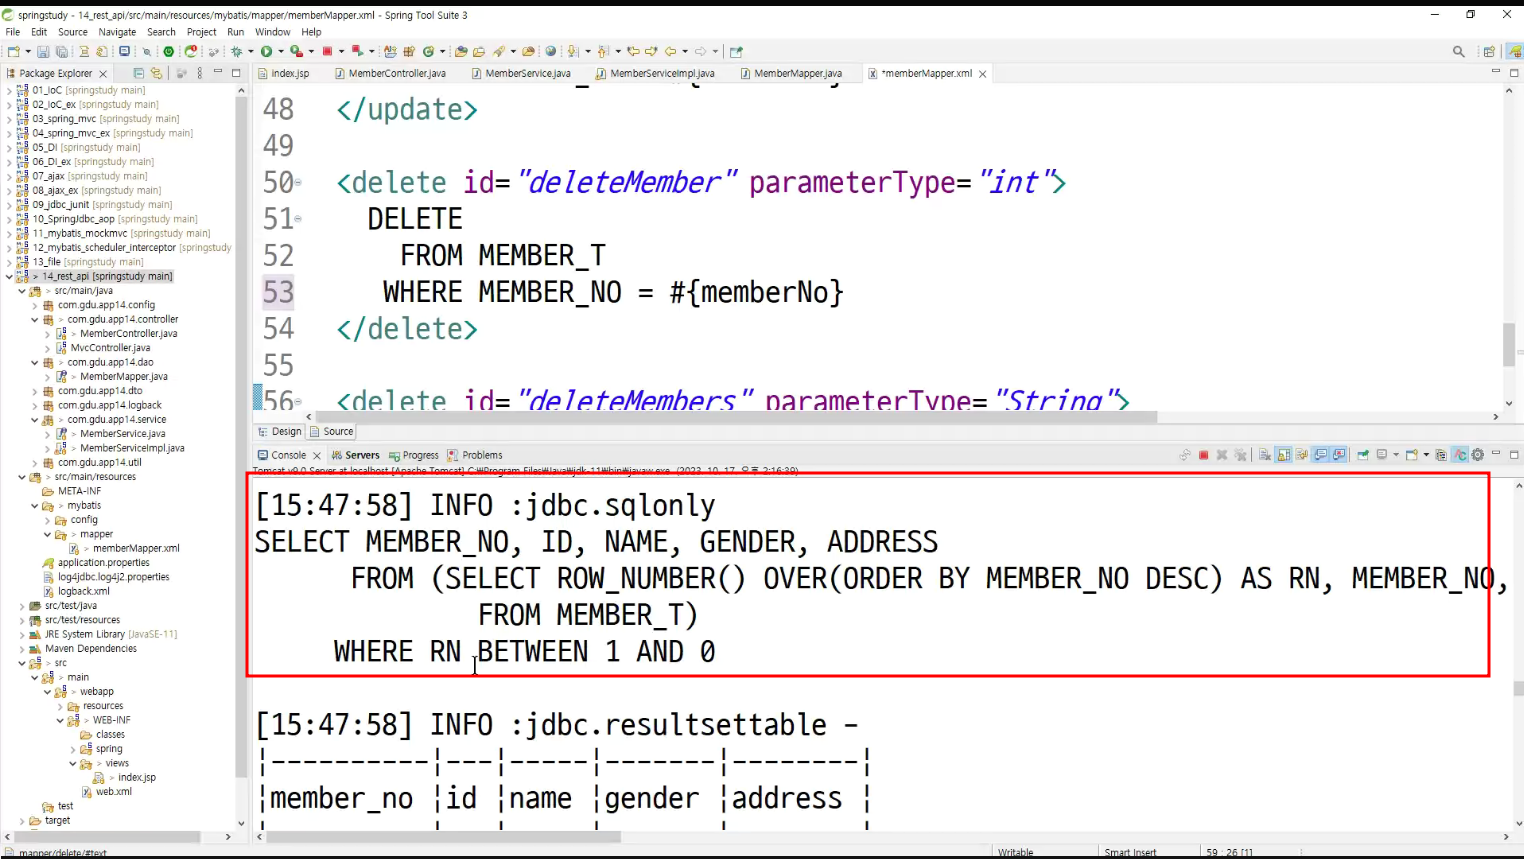Image resolution: width=1524 pixels, height=859 pixels.
Task: Select MvcController.java in Package Explorer
Action: click(x=110, y=348)
